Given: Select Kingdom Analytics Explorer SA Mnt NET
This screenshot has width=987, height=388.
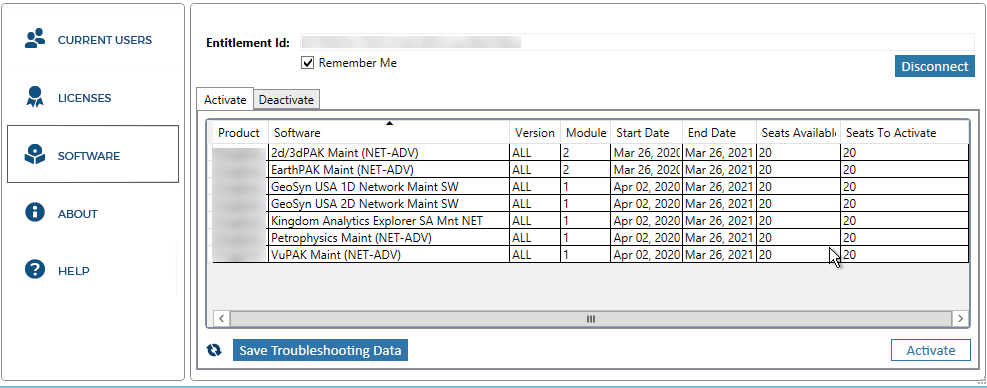Looking at the screenshot, I should pyautogui.click(x=590, y=220).
